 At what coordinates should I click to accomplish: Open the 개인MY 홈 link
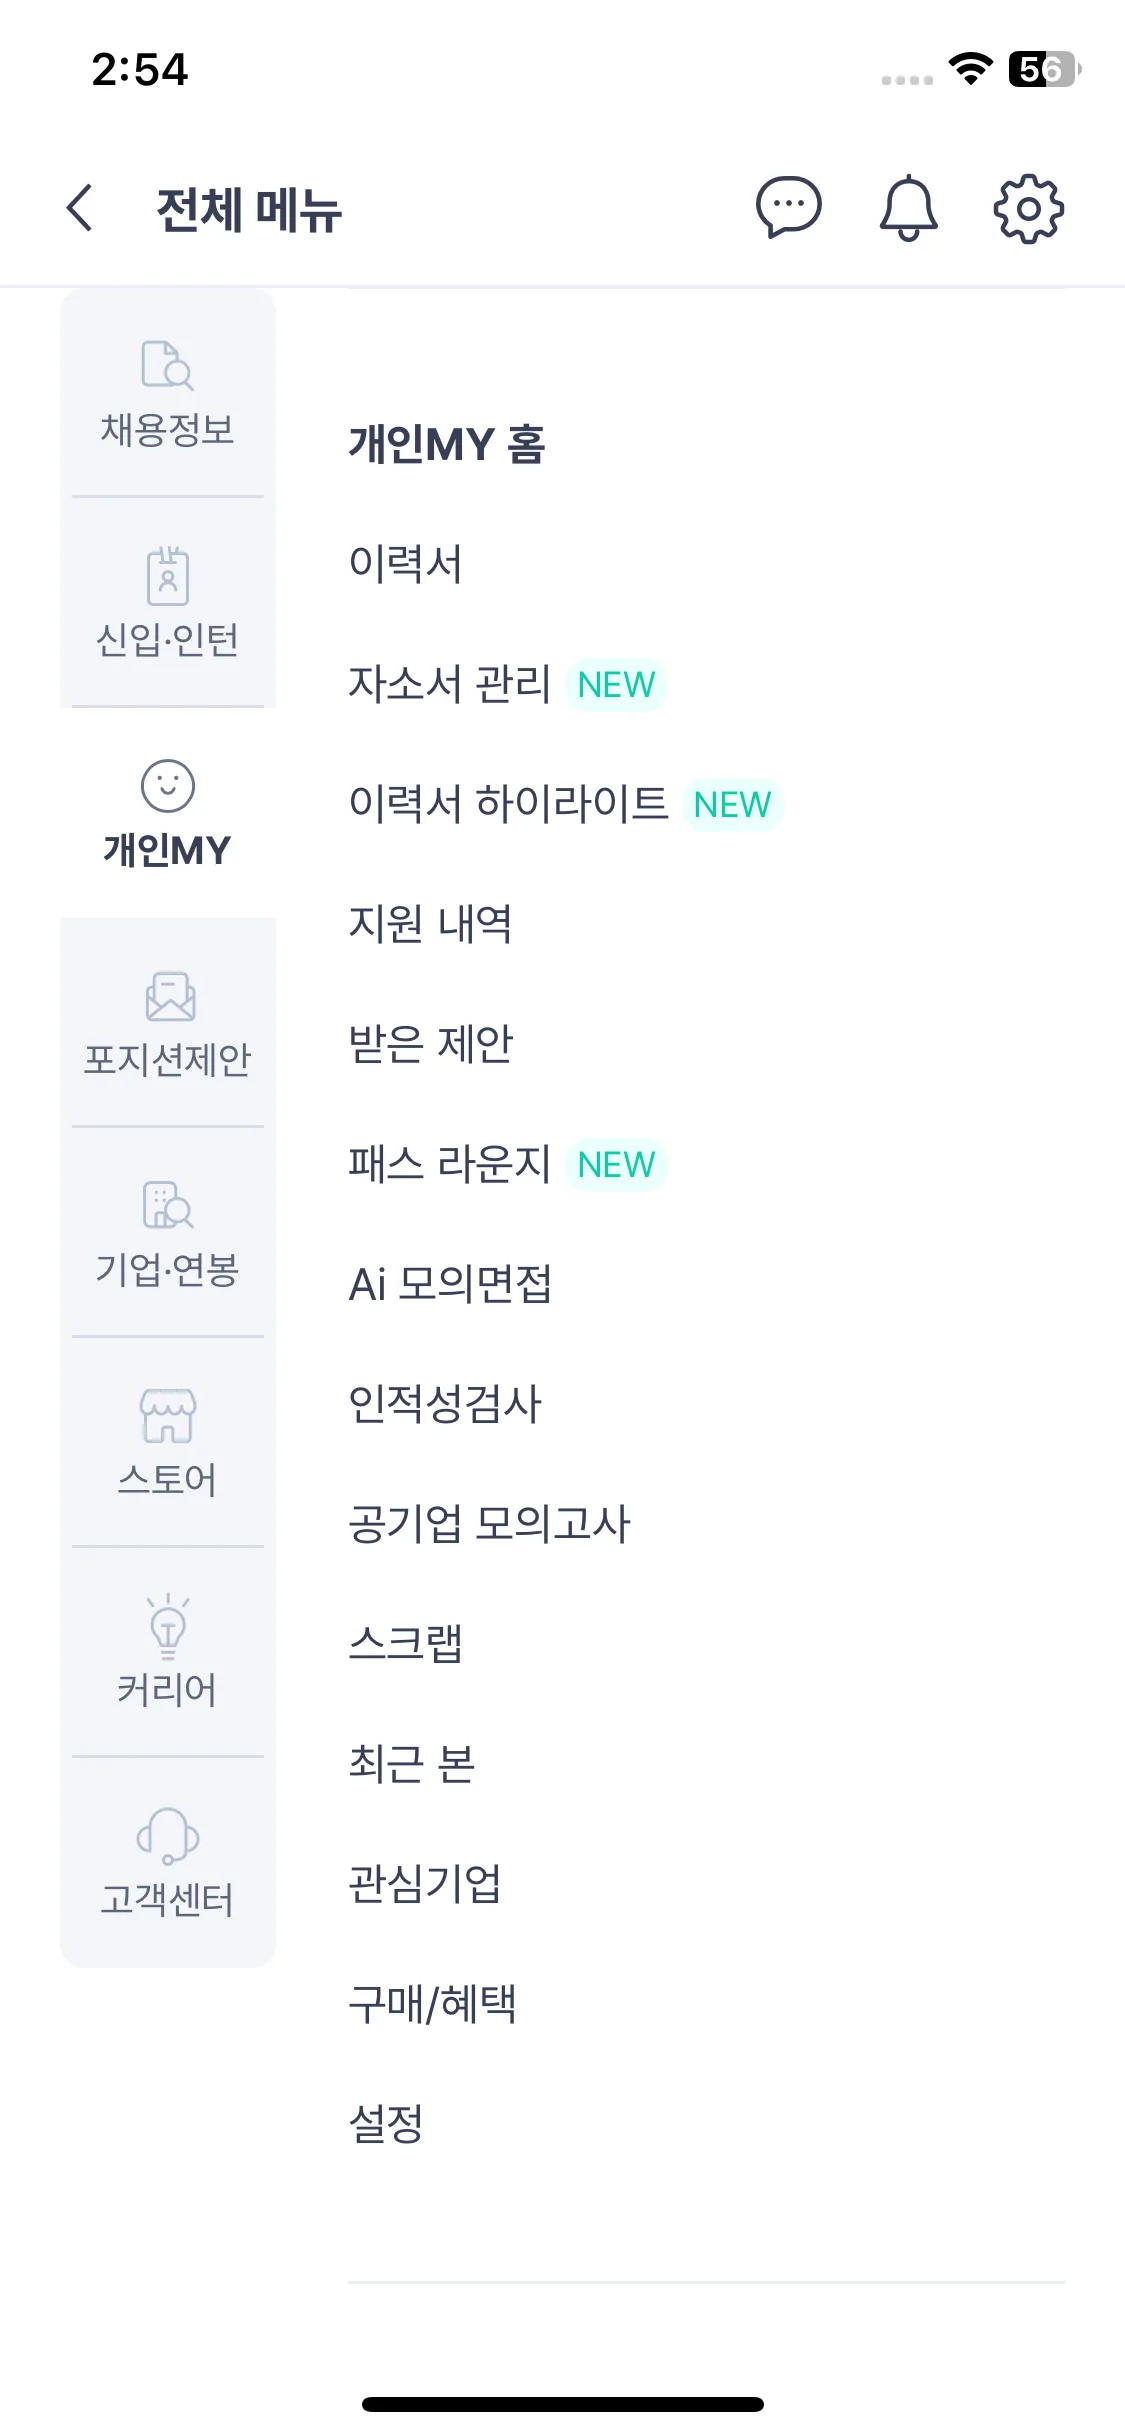pyautogui.click(x=446, y=444)
